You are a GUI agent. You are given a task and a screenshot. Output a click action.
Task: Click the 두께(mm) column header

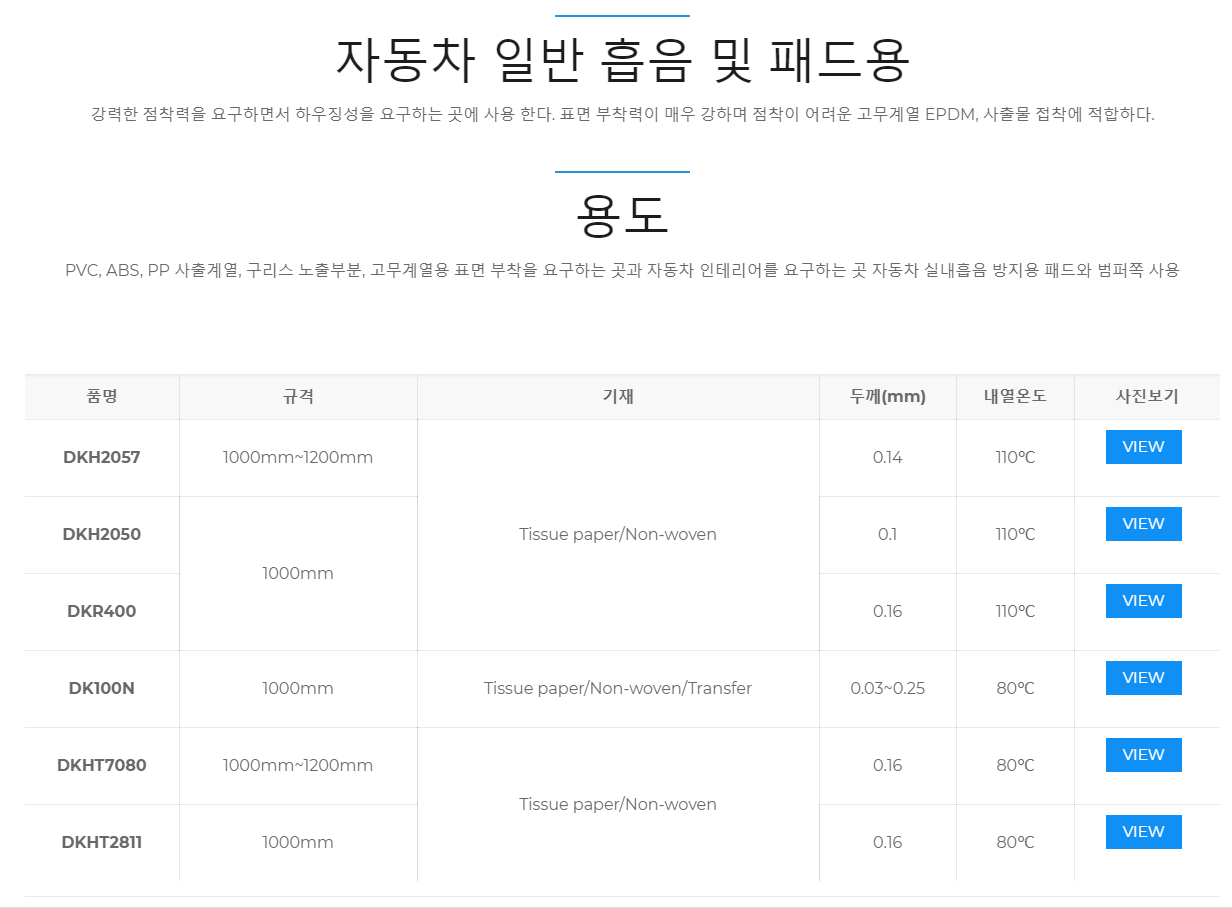coord(888,396)
